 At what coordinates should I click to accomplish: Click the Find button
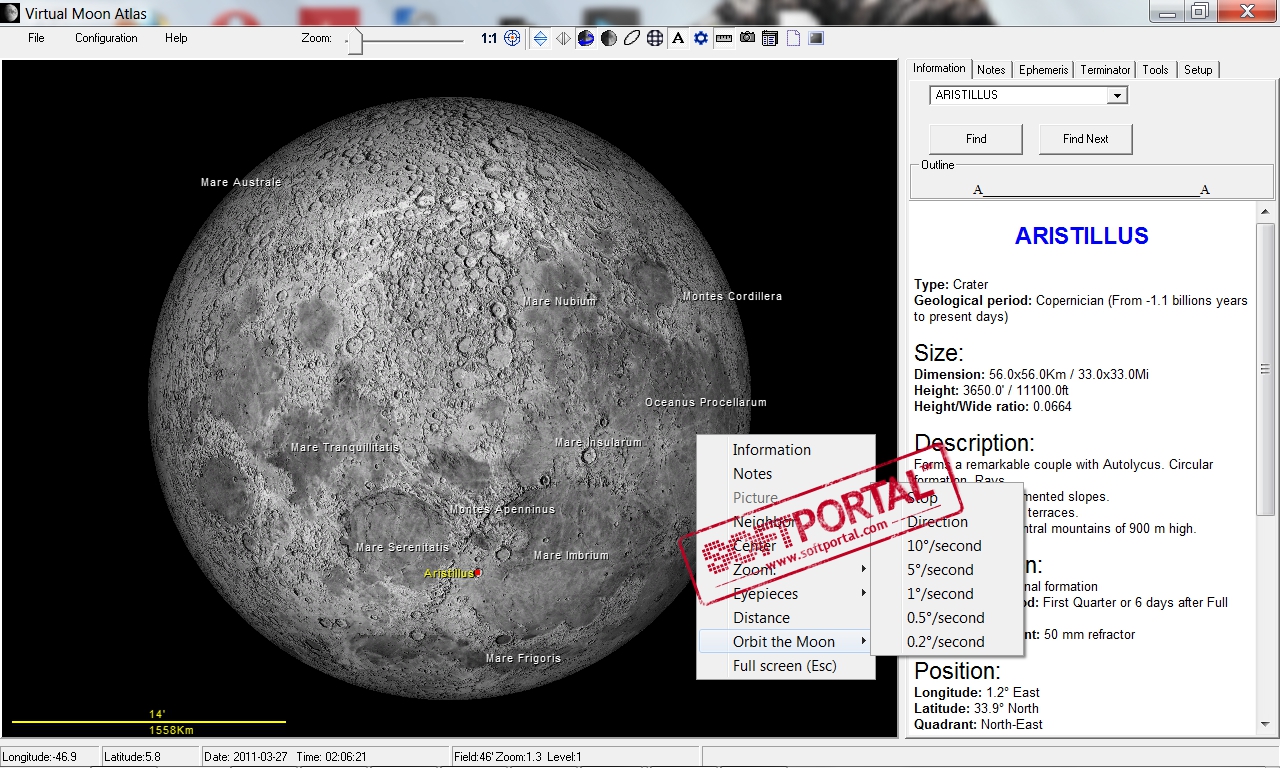976,139
